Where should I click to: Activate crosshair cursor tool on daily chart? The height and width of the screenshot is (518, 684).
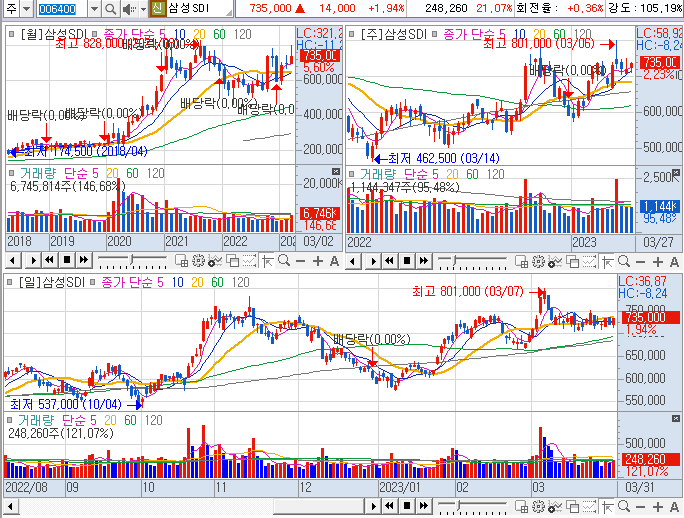[x=607, y=506]
